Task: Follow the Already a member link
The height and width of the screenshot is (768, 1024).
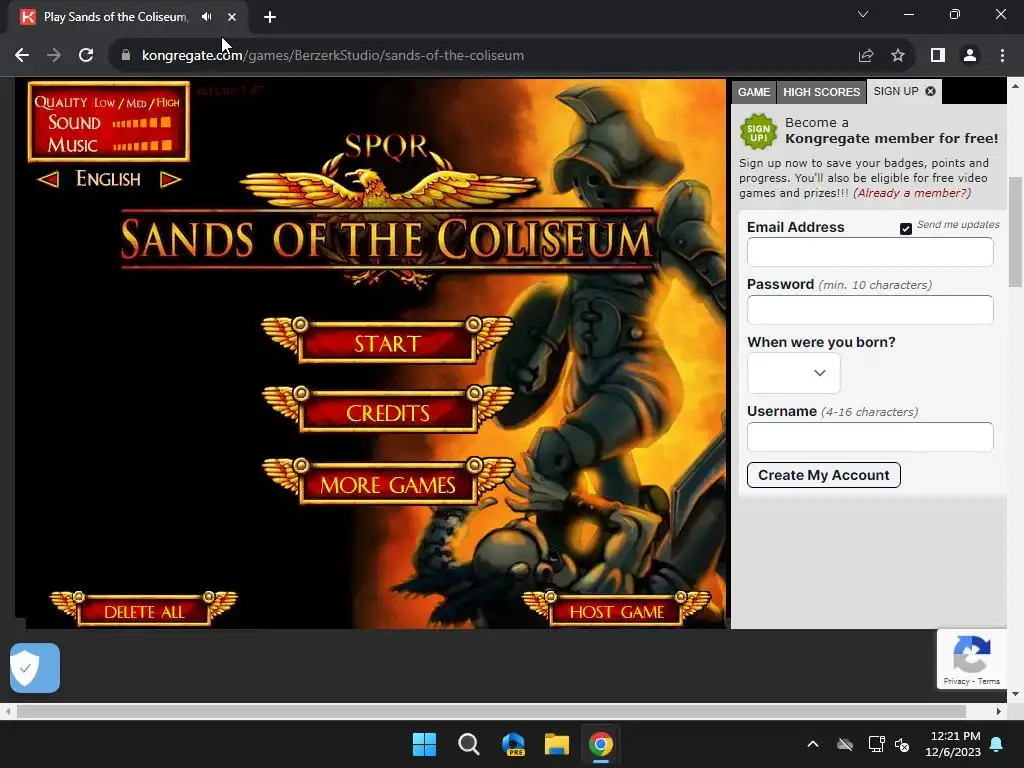Action: 912,193
